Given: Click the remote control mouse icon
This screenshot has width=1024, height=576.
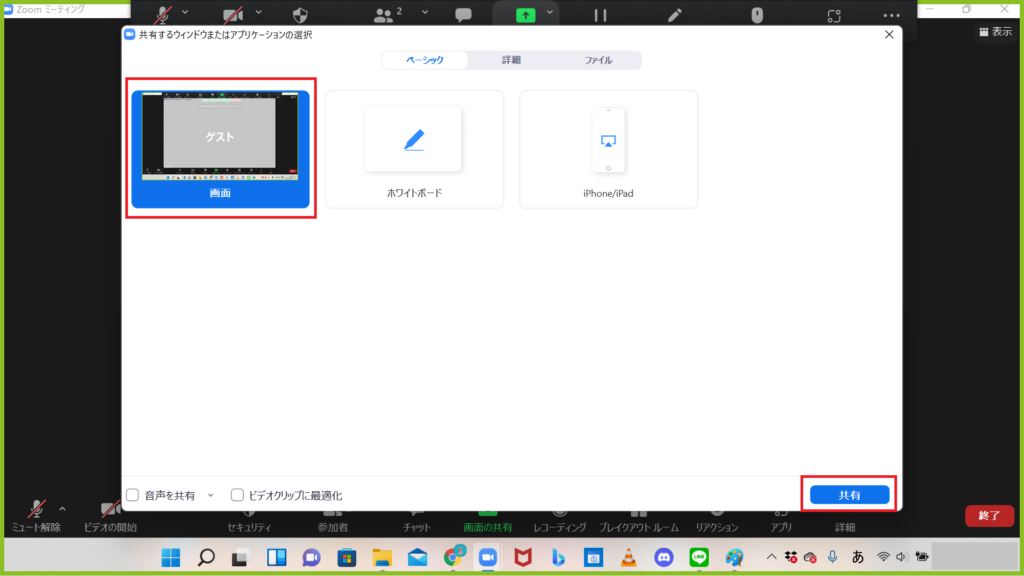Looking at the screenshot, I should point(757,15).
